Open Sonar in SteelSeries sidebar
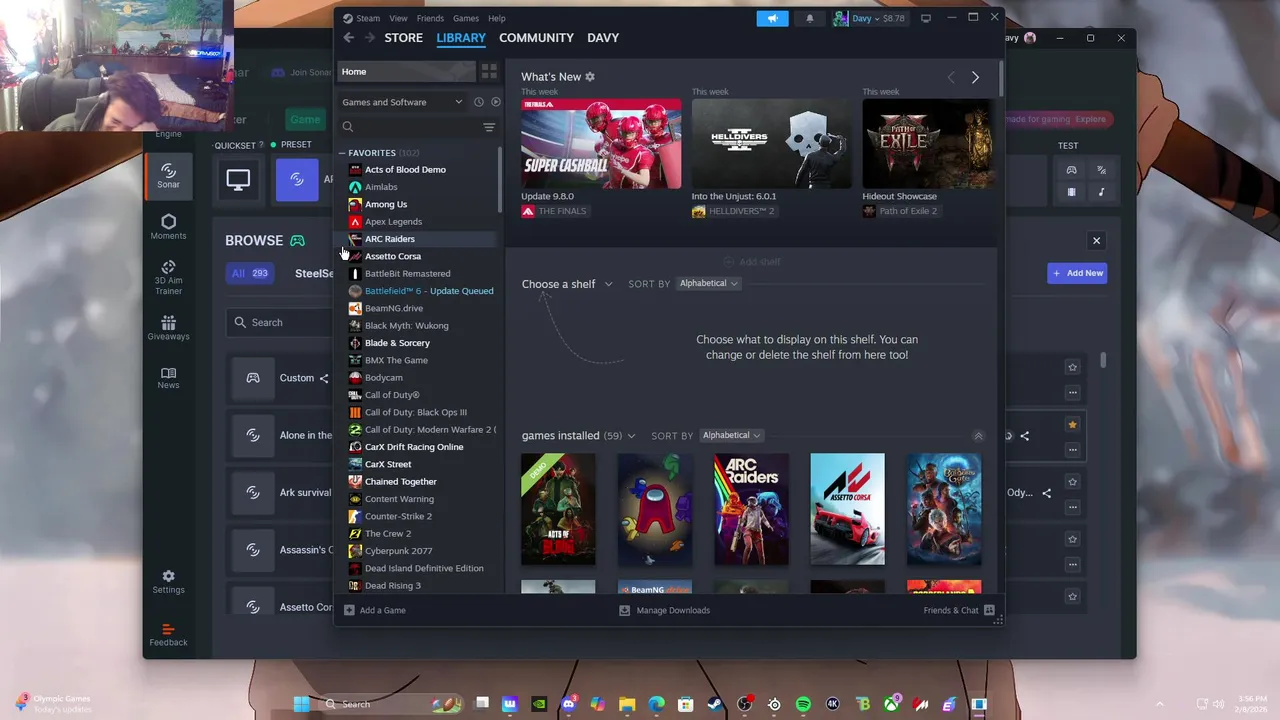The width and height of the screenshot is (1280, 720). click(x=168, y=175)
